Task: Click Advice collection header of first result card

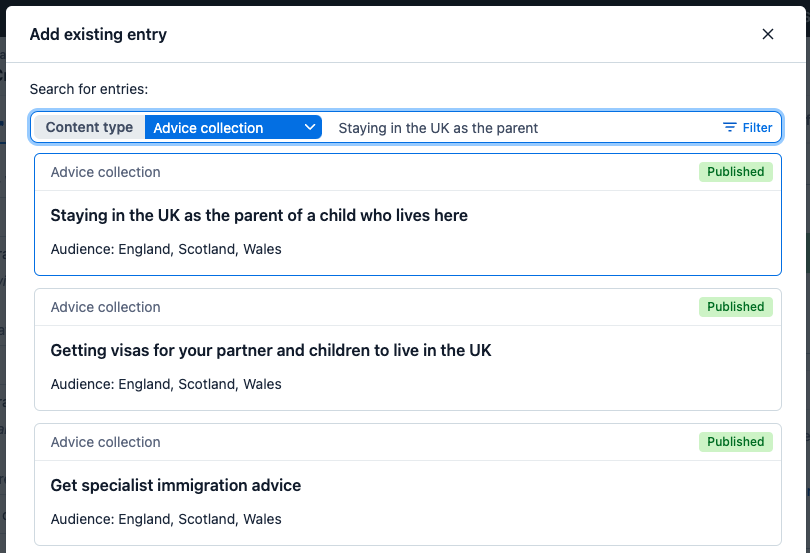Action: [x=106, y=172]
